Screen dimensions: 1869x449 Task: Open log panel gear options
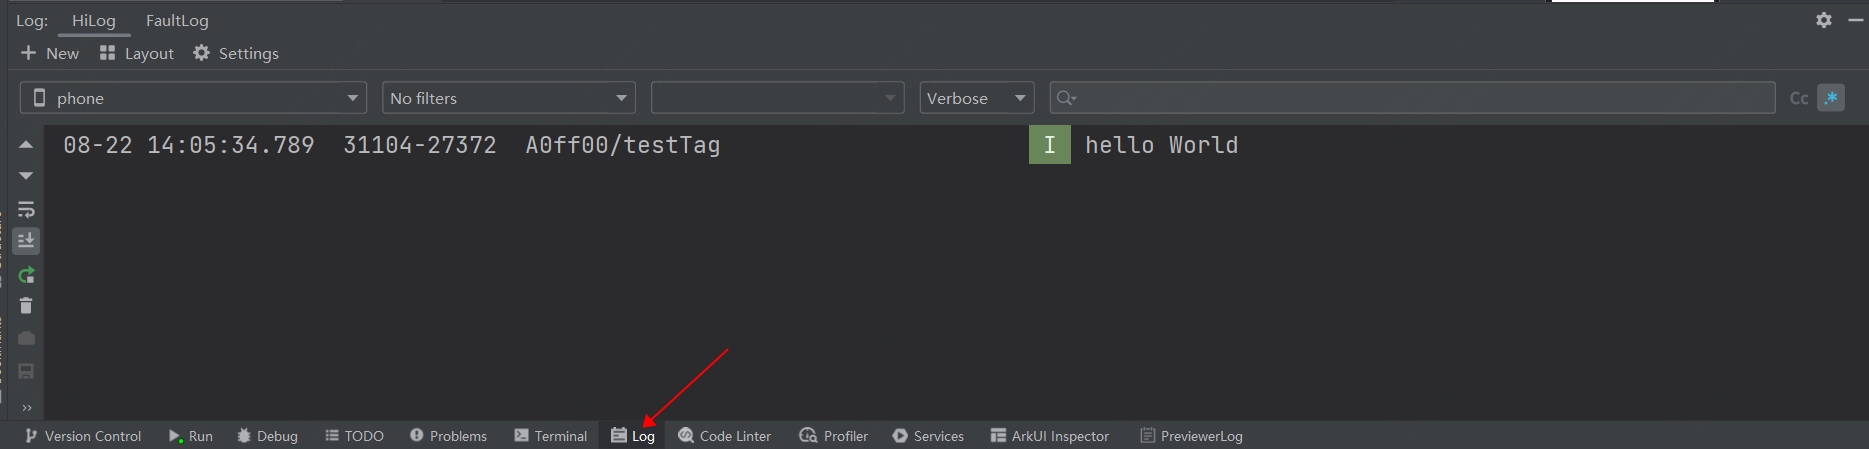pos(1824,20)
